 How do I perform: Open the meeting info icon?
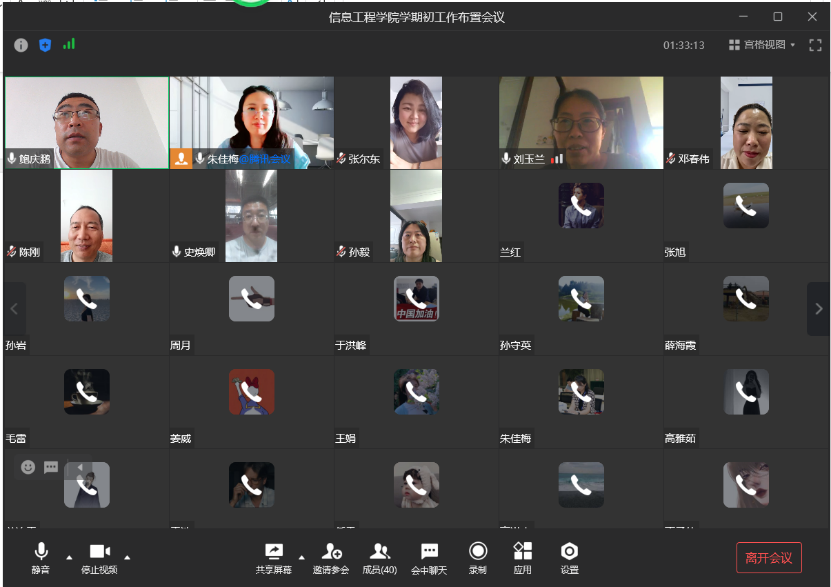coord(21,45)
